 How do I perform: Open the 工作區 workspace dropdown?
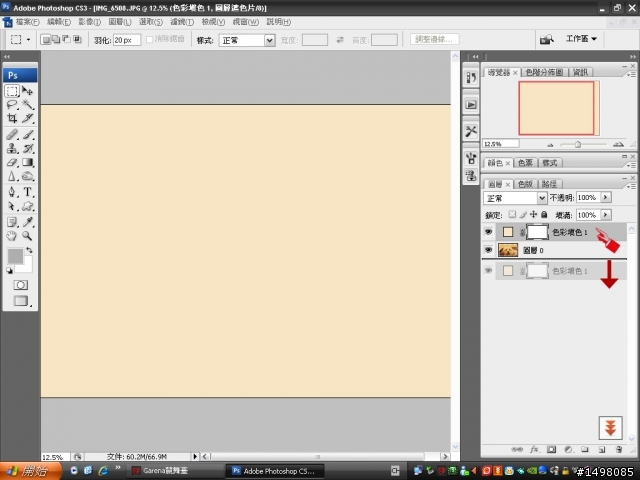pos(581,39)
